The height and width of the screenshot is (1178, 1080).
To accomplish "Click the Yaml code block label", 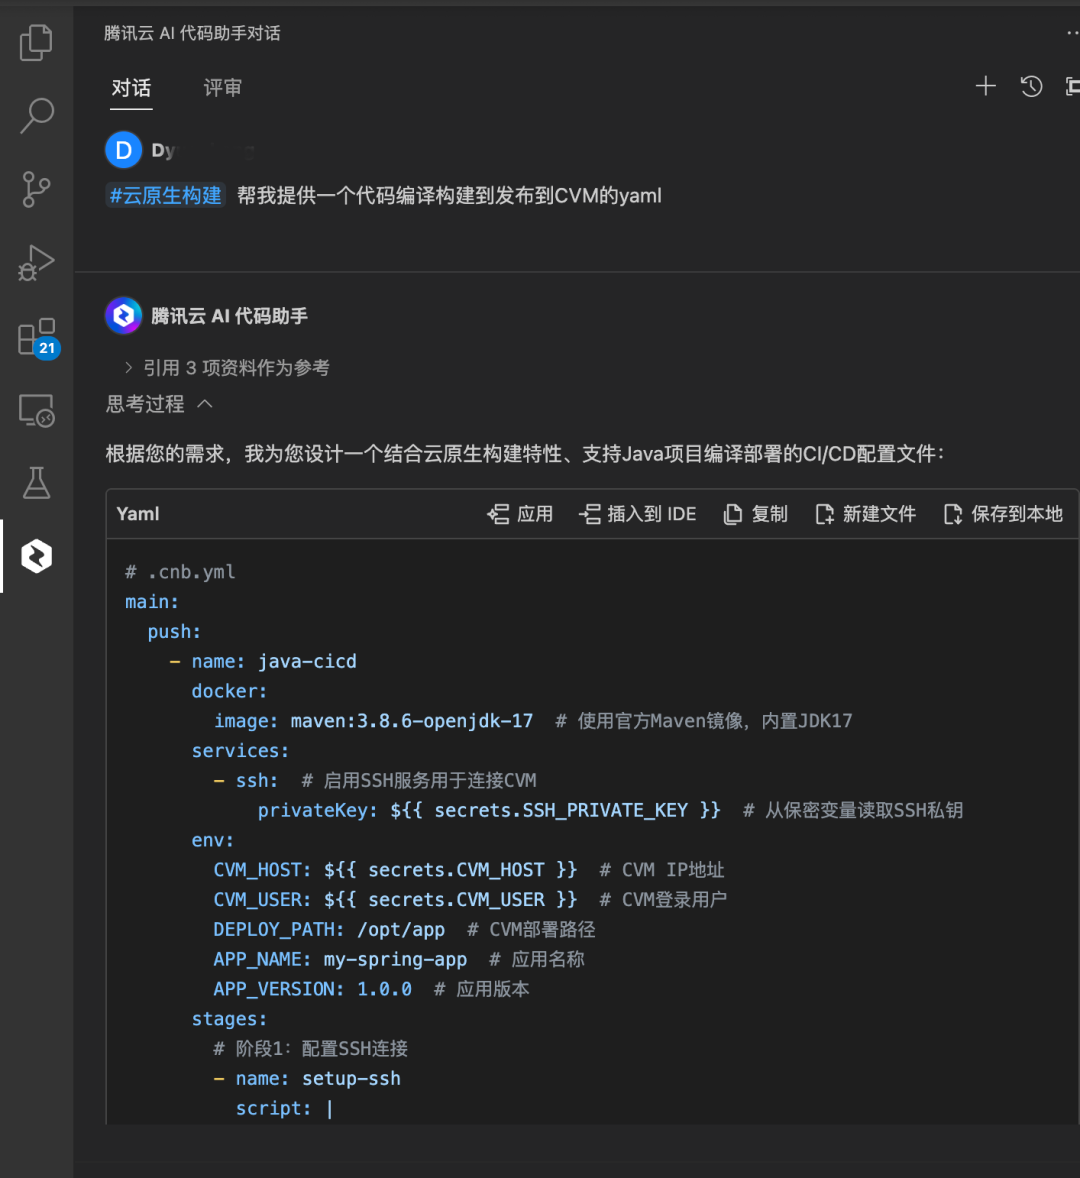I will tap(138, 514).
